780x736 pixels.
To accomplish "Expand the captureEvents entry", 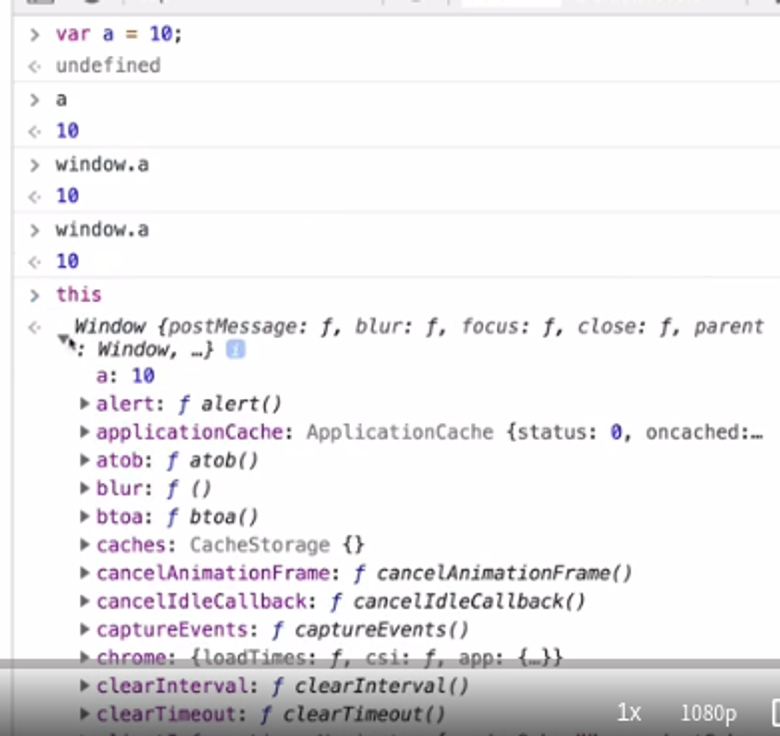I will pos(85,630).
